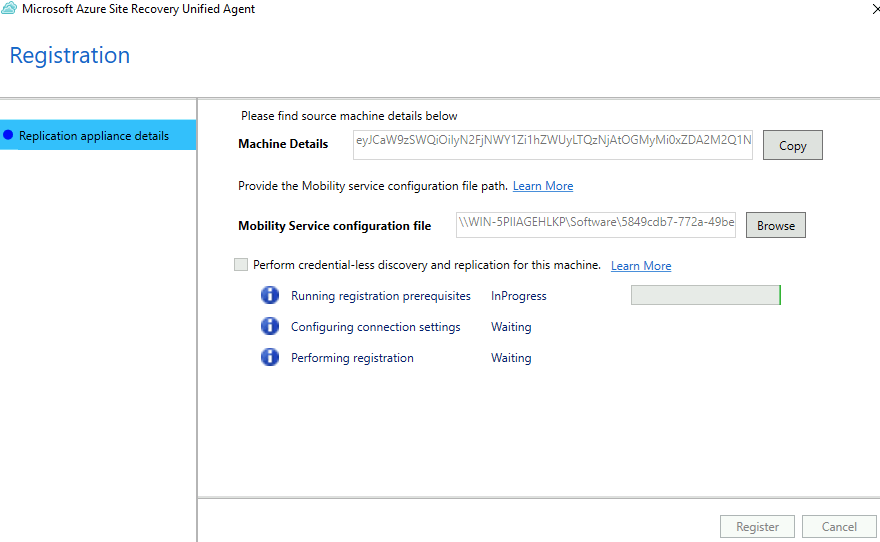Cancel the registration wizard
This screenshot has height=542, width=880.
pyautogui.click(x=839, y=526)
